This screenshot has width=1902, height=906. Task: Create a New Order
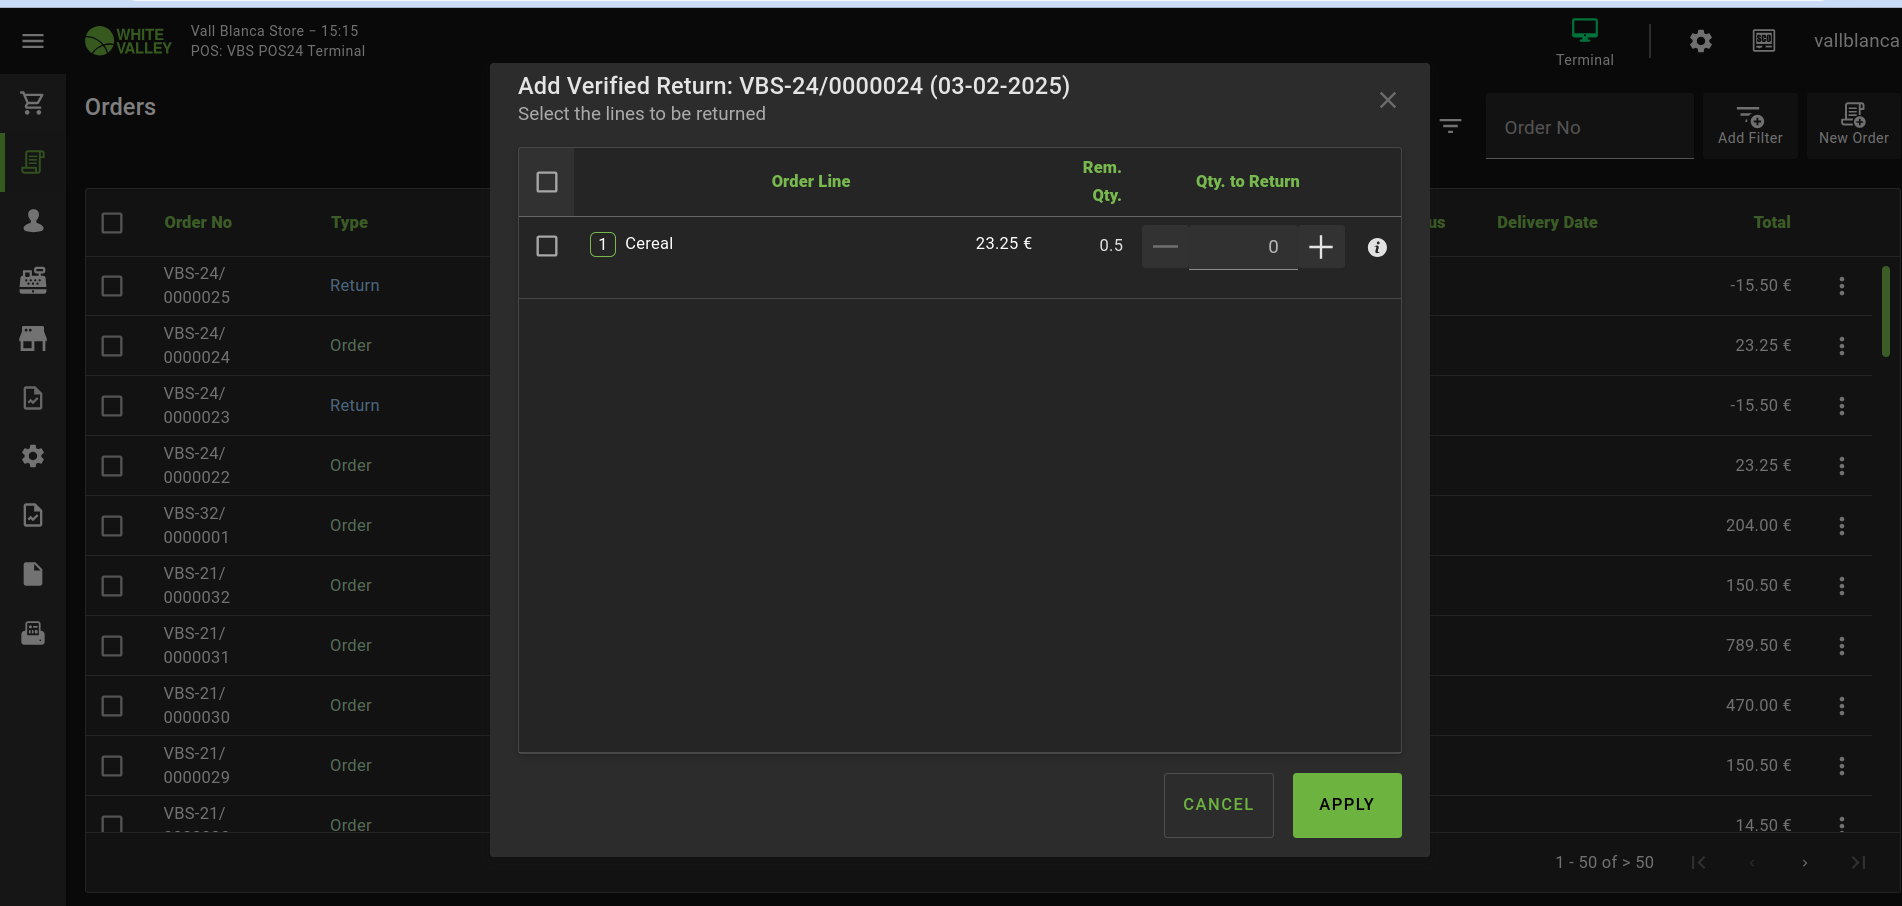1853,126
